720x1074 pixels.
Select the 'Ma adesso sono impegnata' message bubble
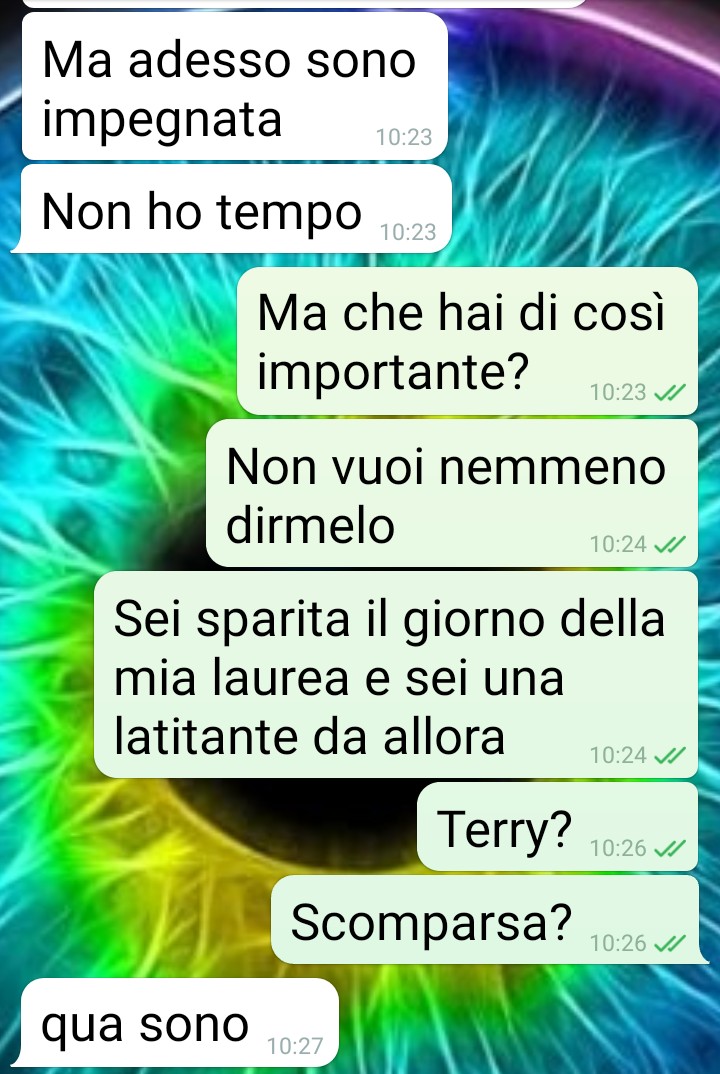235,86
